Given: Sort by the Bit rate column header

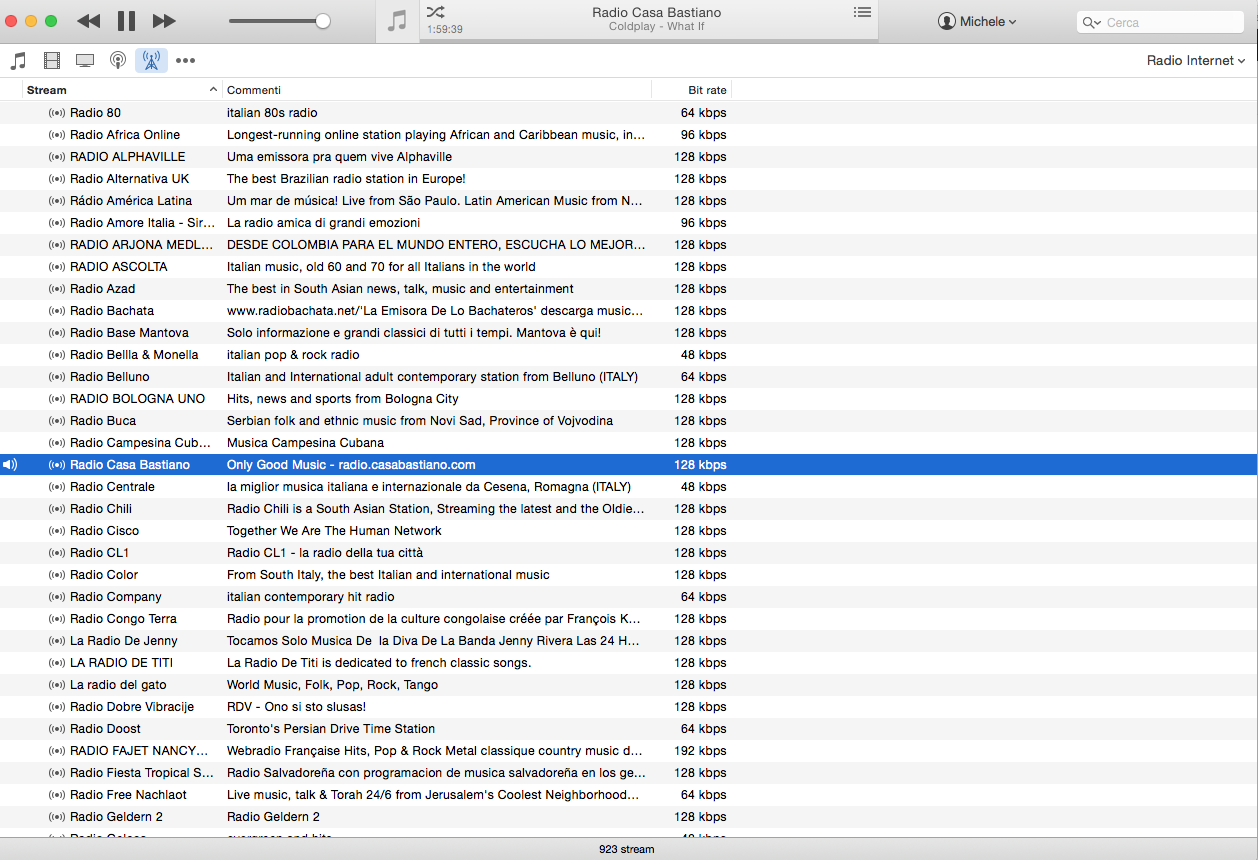Looking at the screenshot, I should tap(691, 90).
